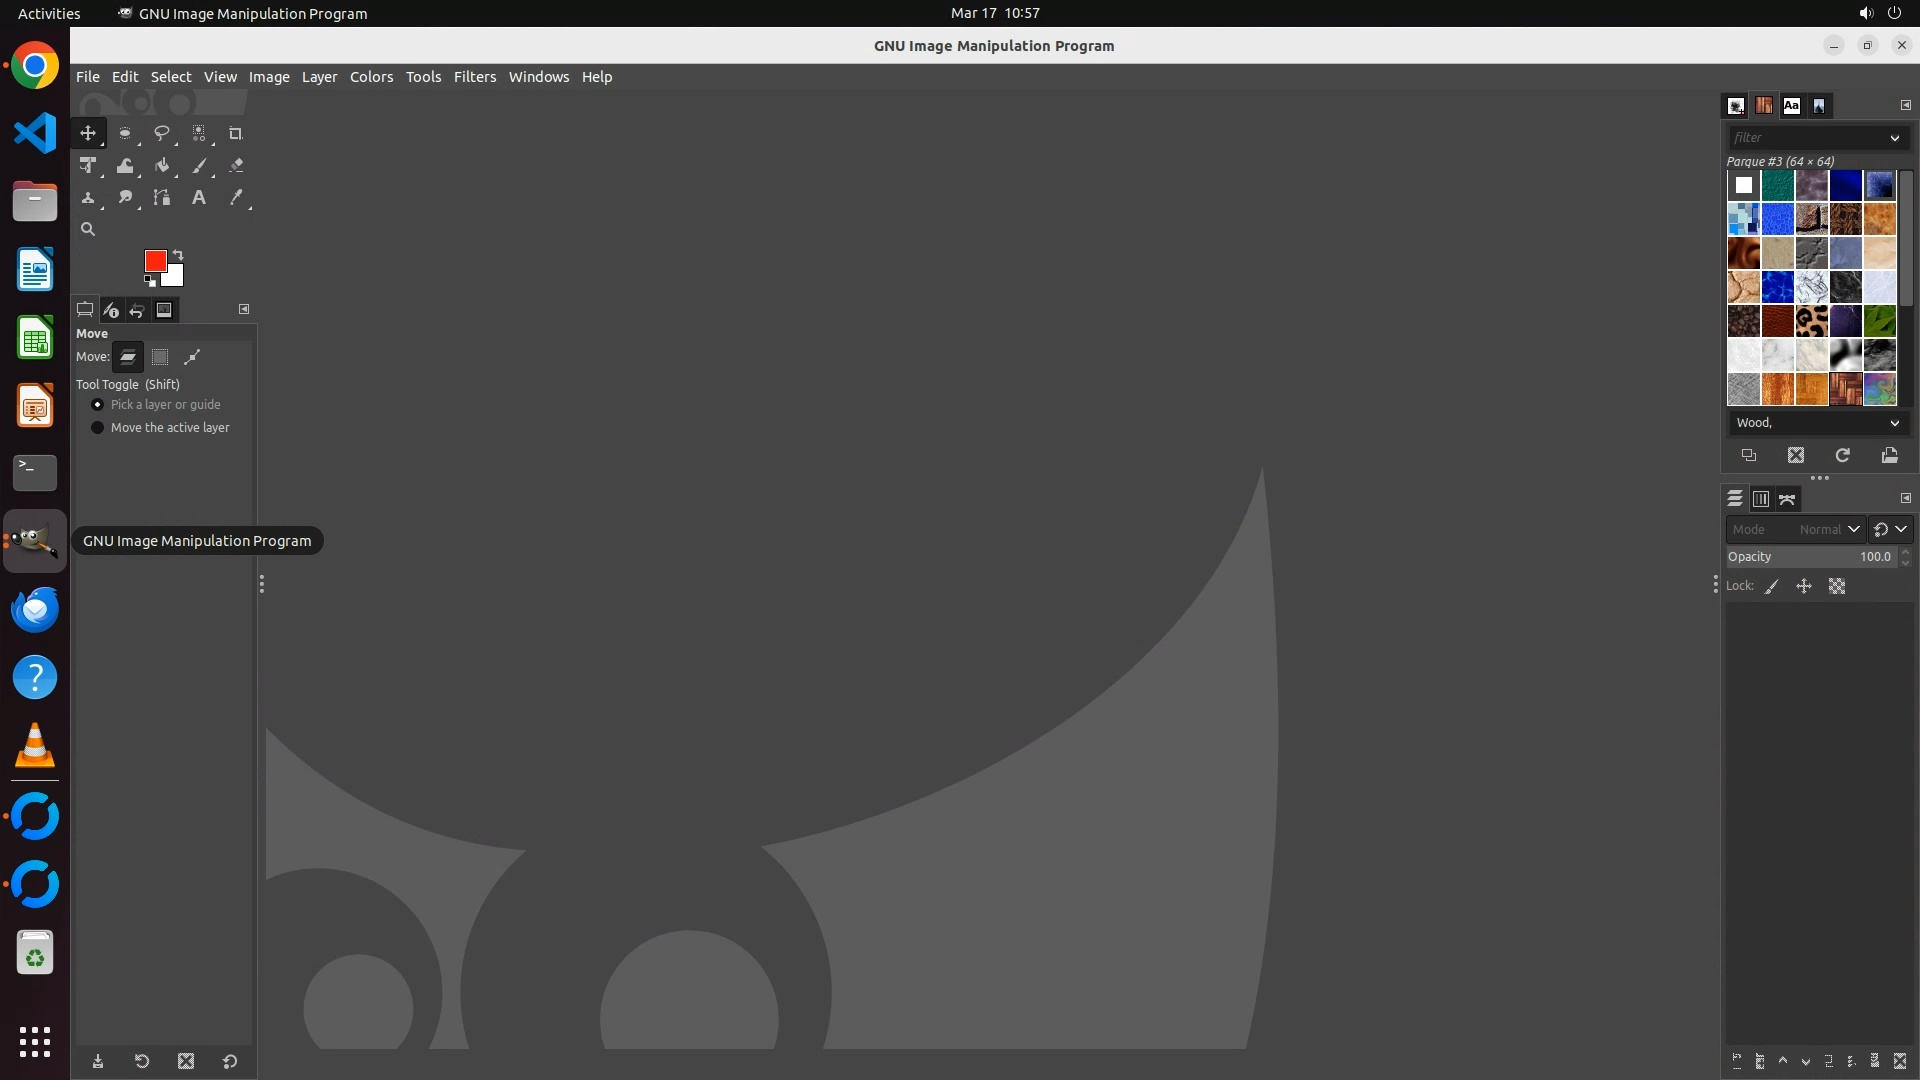This screenshot has width=1920, height=1080.
Task: Open the Filters menu
Action: click(x=474, y=77)
